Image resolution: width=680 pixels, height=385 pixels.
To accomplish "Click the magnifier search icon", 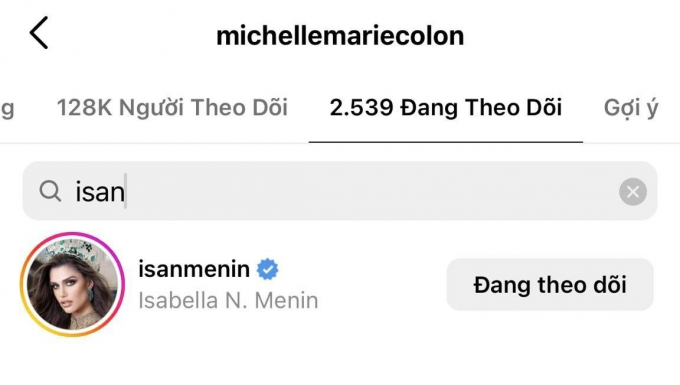I will click(50, 191).
